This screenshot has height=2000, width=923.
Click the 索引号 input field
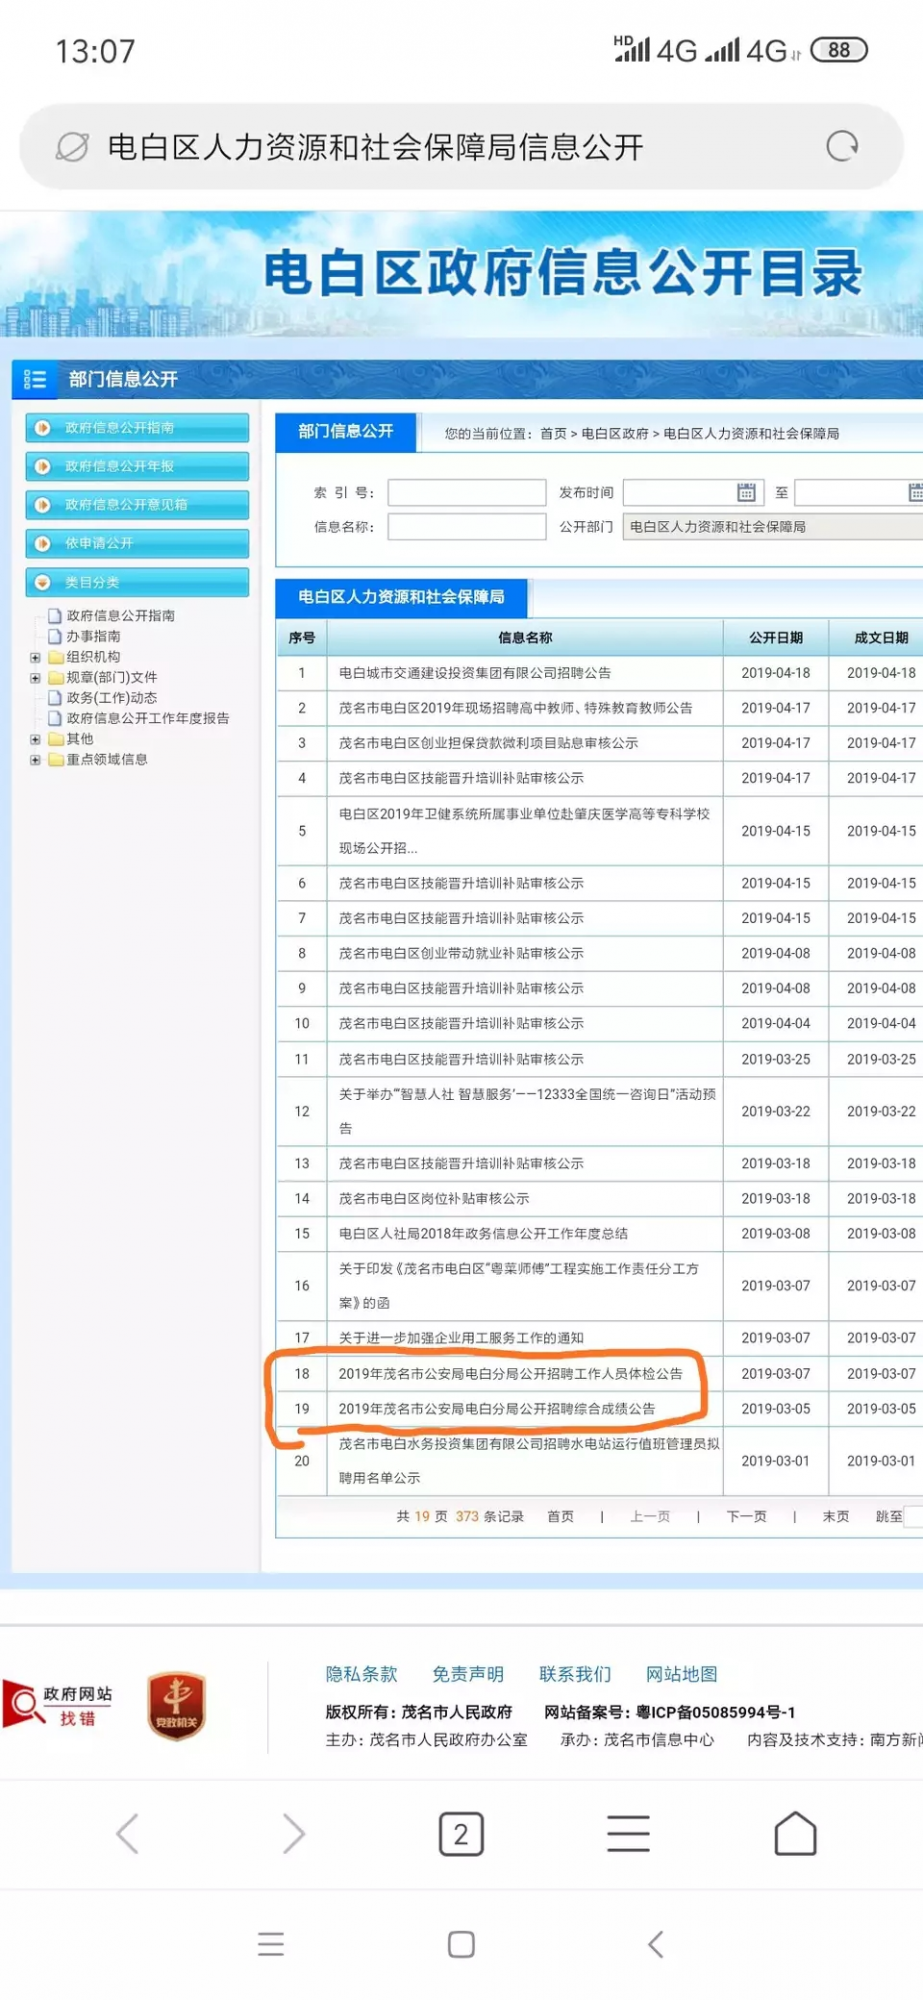point(467,492)
